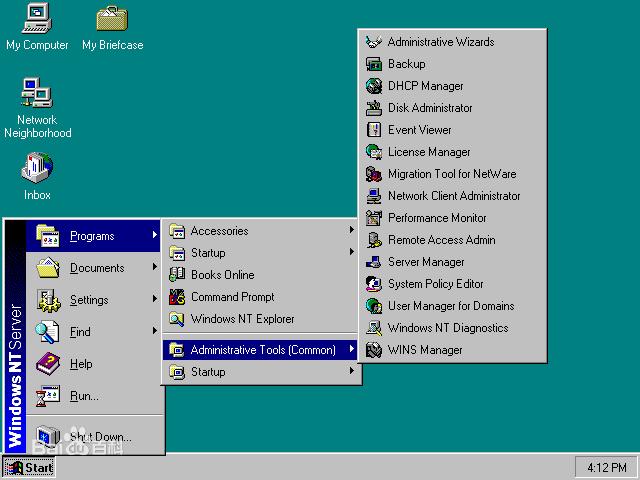Launch Server Manager from its label
This screenshot has width=640, height=480.
[x=426, y=262]
